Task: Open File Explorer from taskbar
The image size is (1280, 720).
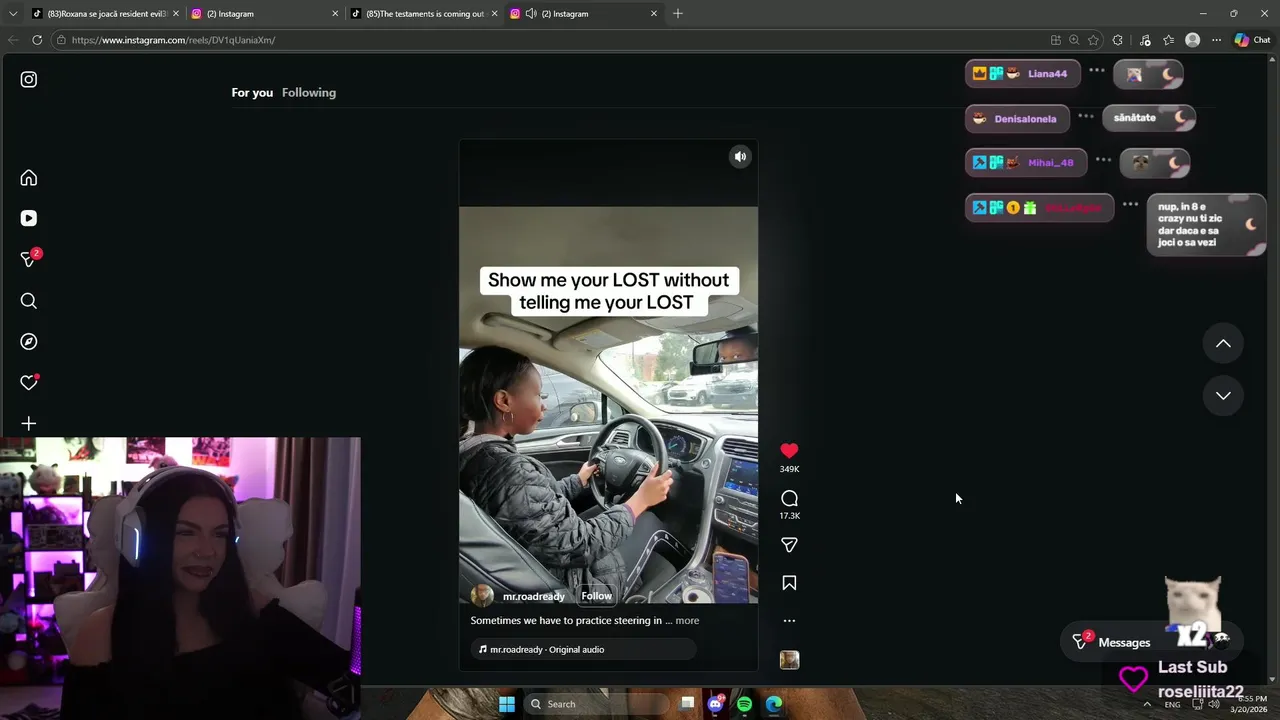Action: click(x=687, y=704)
